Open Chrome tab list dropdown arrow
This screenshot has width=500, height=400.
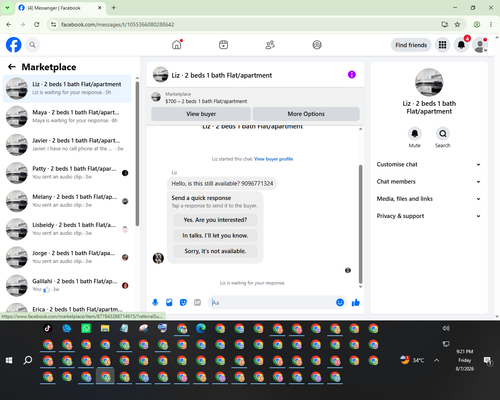coord(7,7)
